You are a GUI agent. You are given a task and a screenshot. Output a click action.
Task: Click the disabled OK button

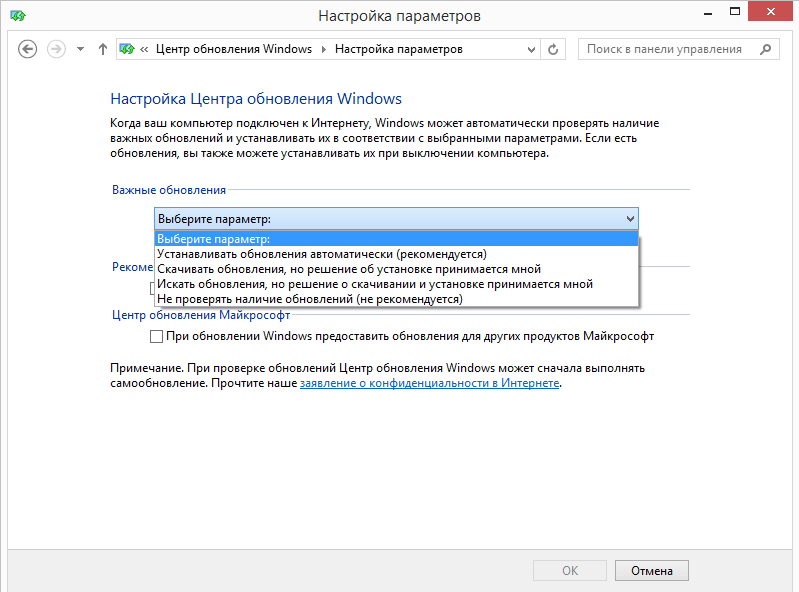point(570,571)
